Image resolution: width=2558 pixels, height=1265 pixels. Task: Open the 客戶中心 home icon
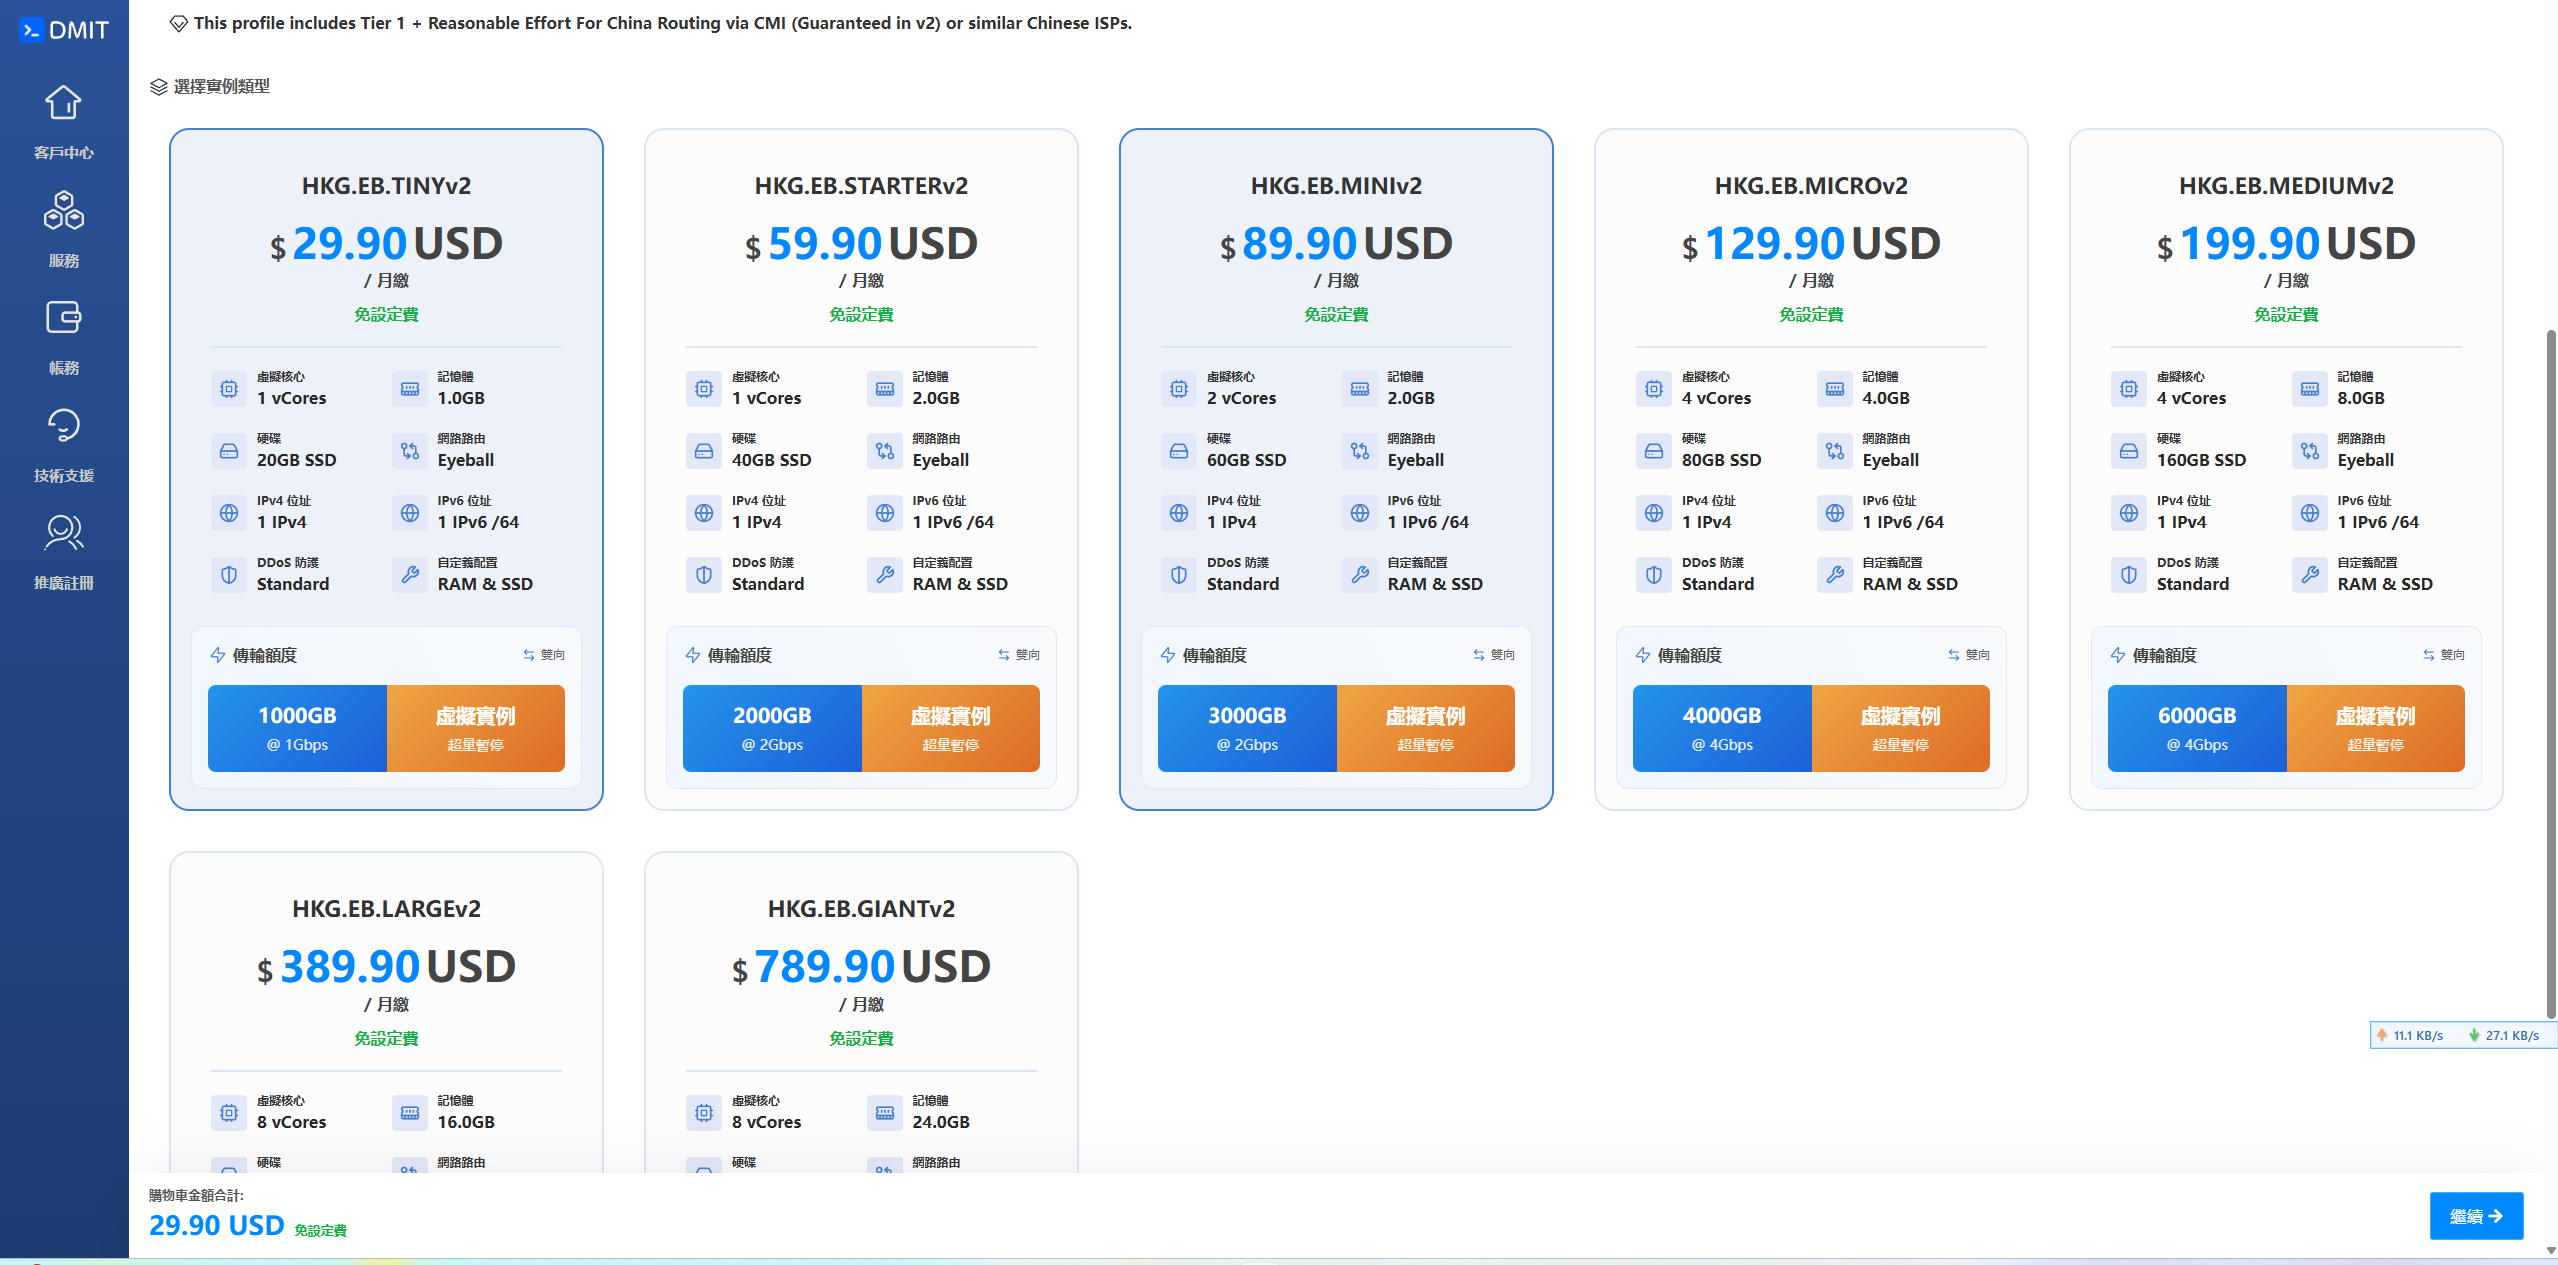pyautogui.click(x=63, y=102)
